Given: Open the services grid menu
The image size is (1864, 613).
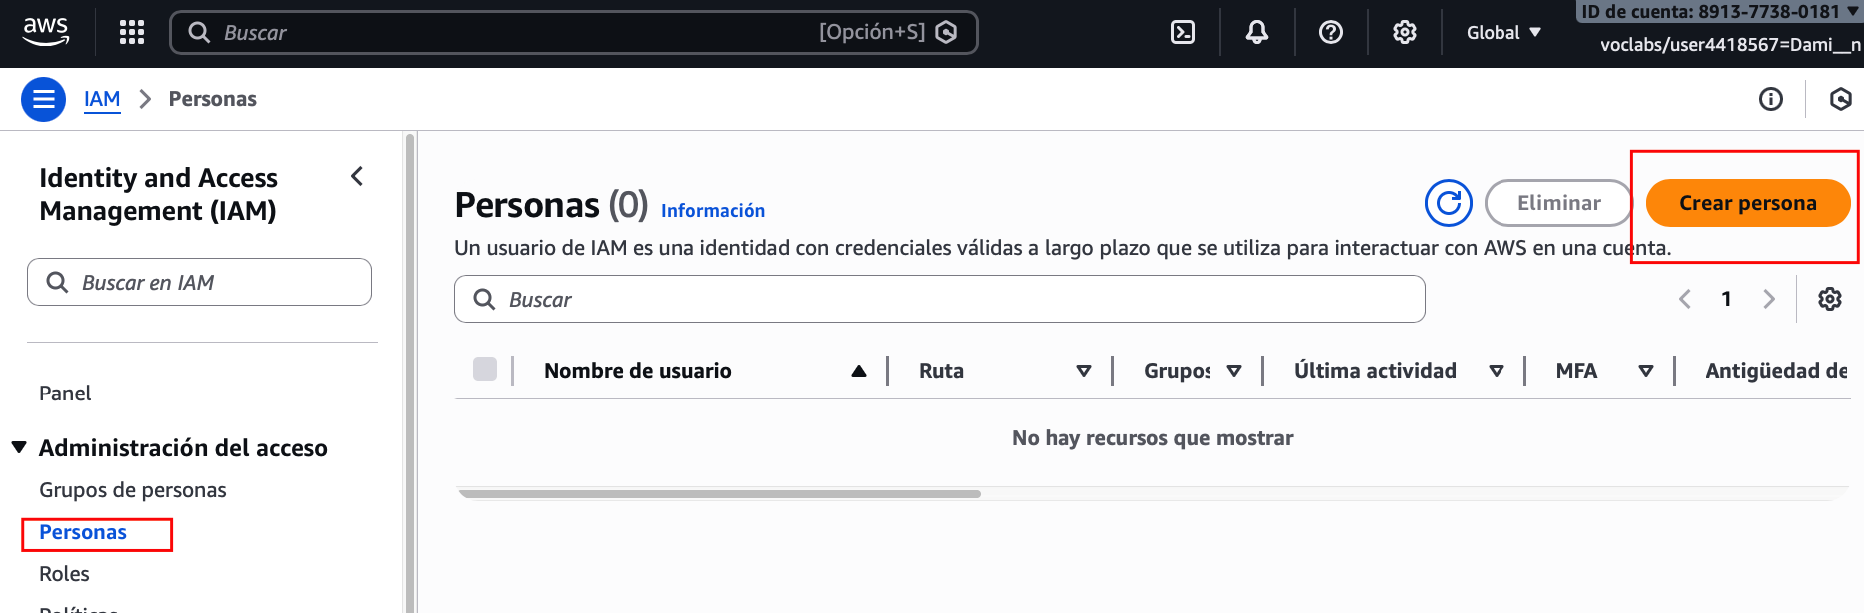Looking at the screenshot, I should pyautogui.click(x=132, y=32).
